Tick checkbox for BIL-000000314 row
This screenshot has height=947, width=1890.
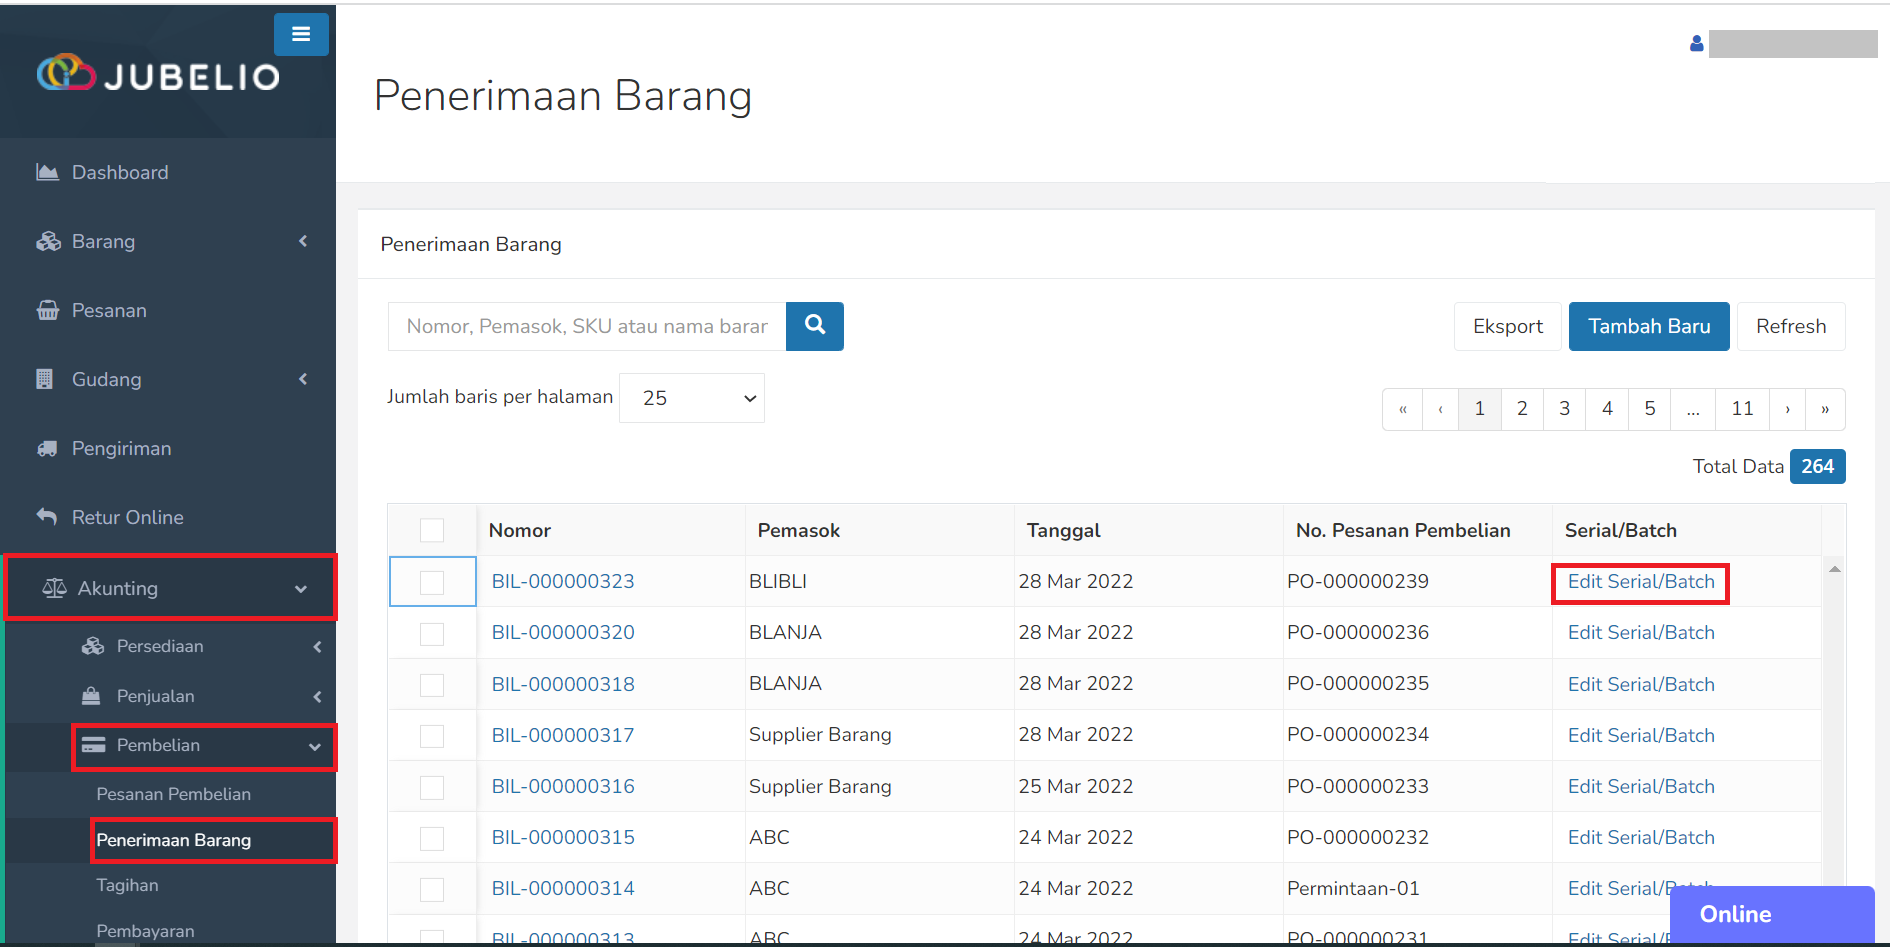[432, 889]
